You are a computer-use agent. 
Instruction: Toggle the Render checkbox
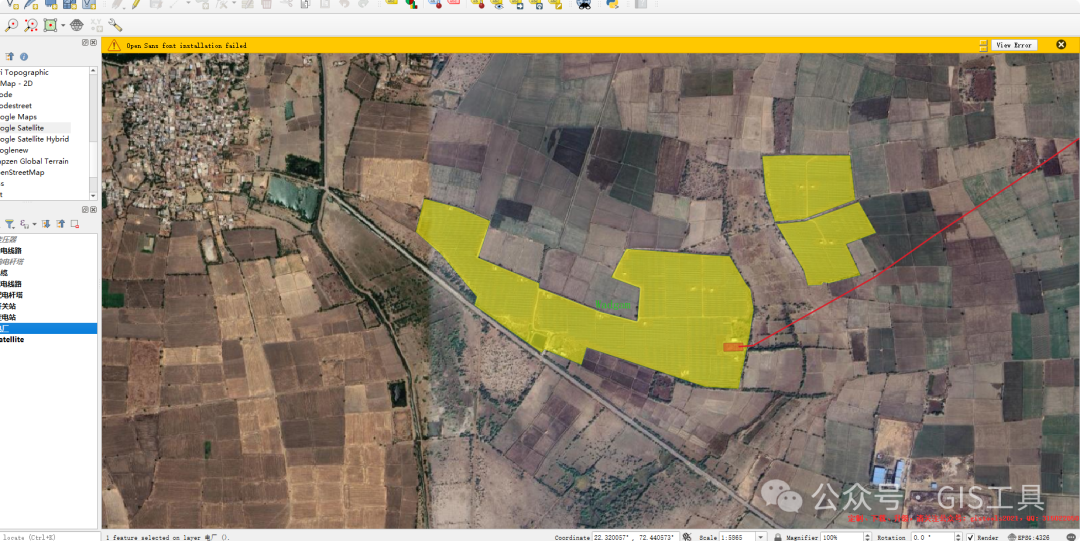tap(970, 537)
